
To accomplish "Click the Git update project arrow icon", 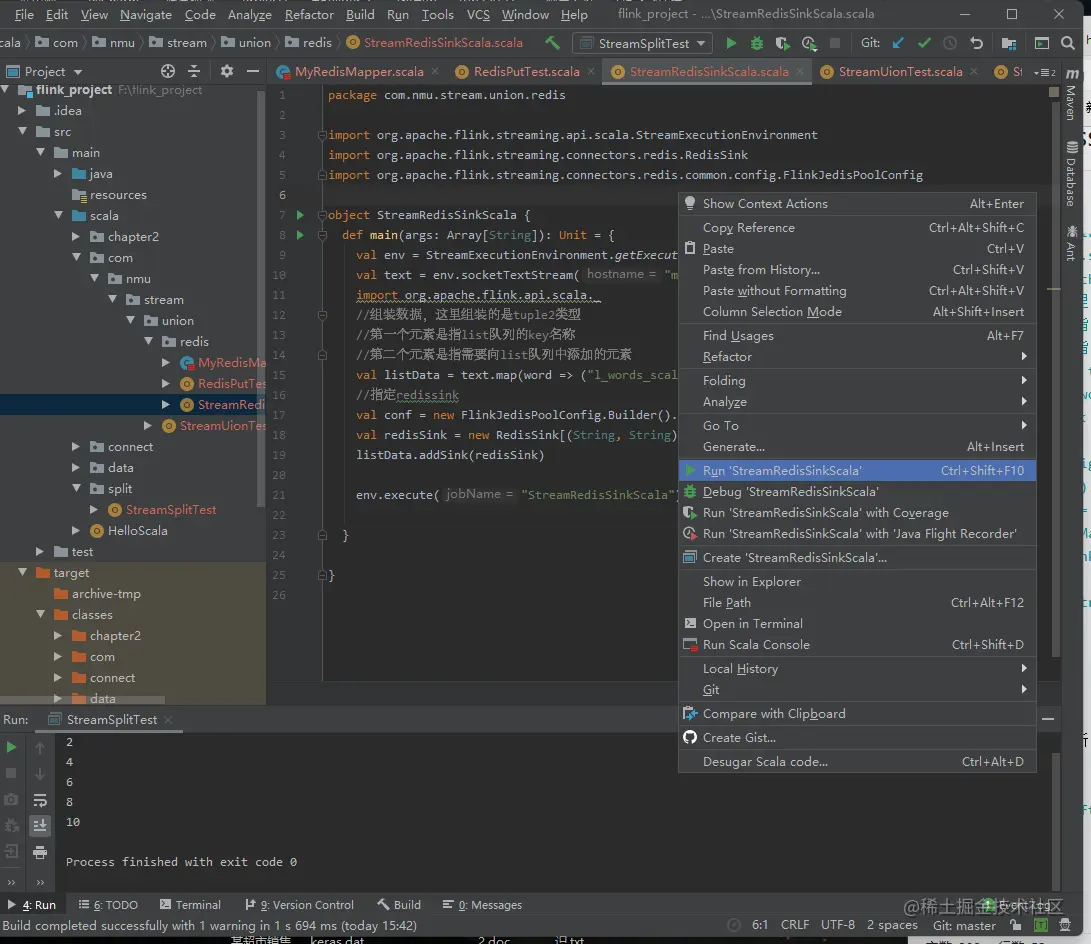I will (898, 43).
